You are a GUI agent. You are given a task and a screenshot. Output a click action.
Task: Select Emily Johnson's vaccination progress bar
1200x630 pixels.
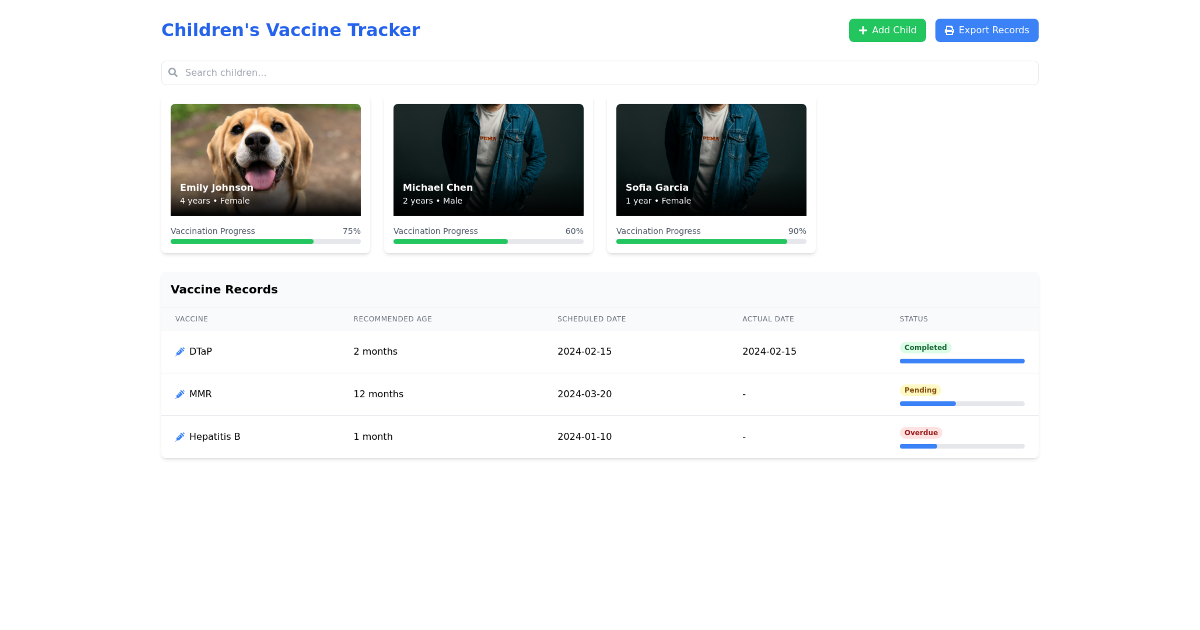[265, 241]
